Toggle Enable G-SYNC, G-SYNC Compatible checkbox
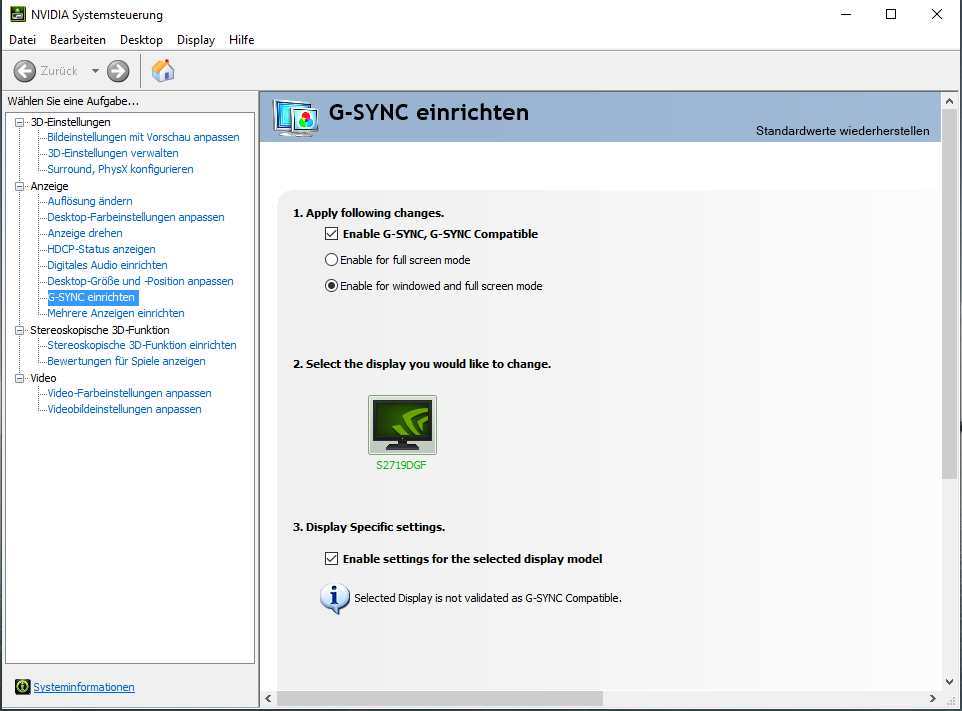This screenshot has height=711, width=962. pos(331,234)
